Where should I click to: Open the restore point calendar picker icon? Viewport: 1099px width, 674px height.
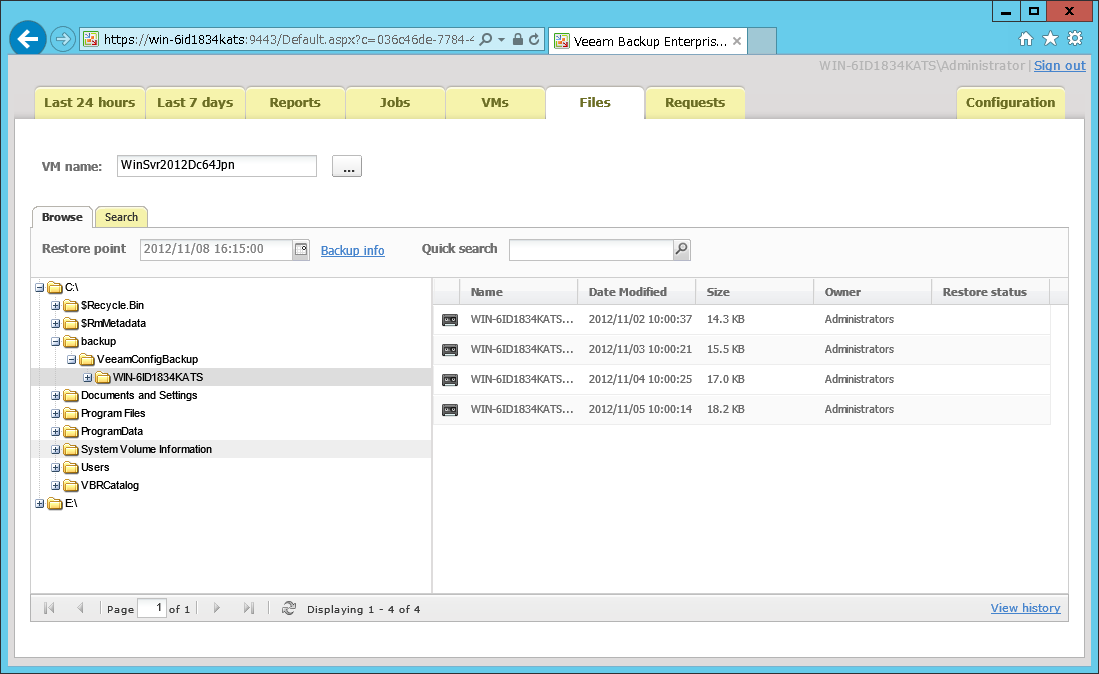pos(301,249)
